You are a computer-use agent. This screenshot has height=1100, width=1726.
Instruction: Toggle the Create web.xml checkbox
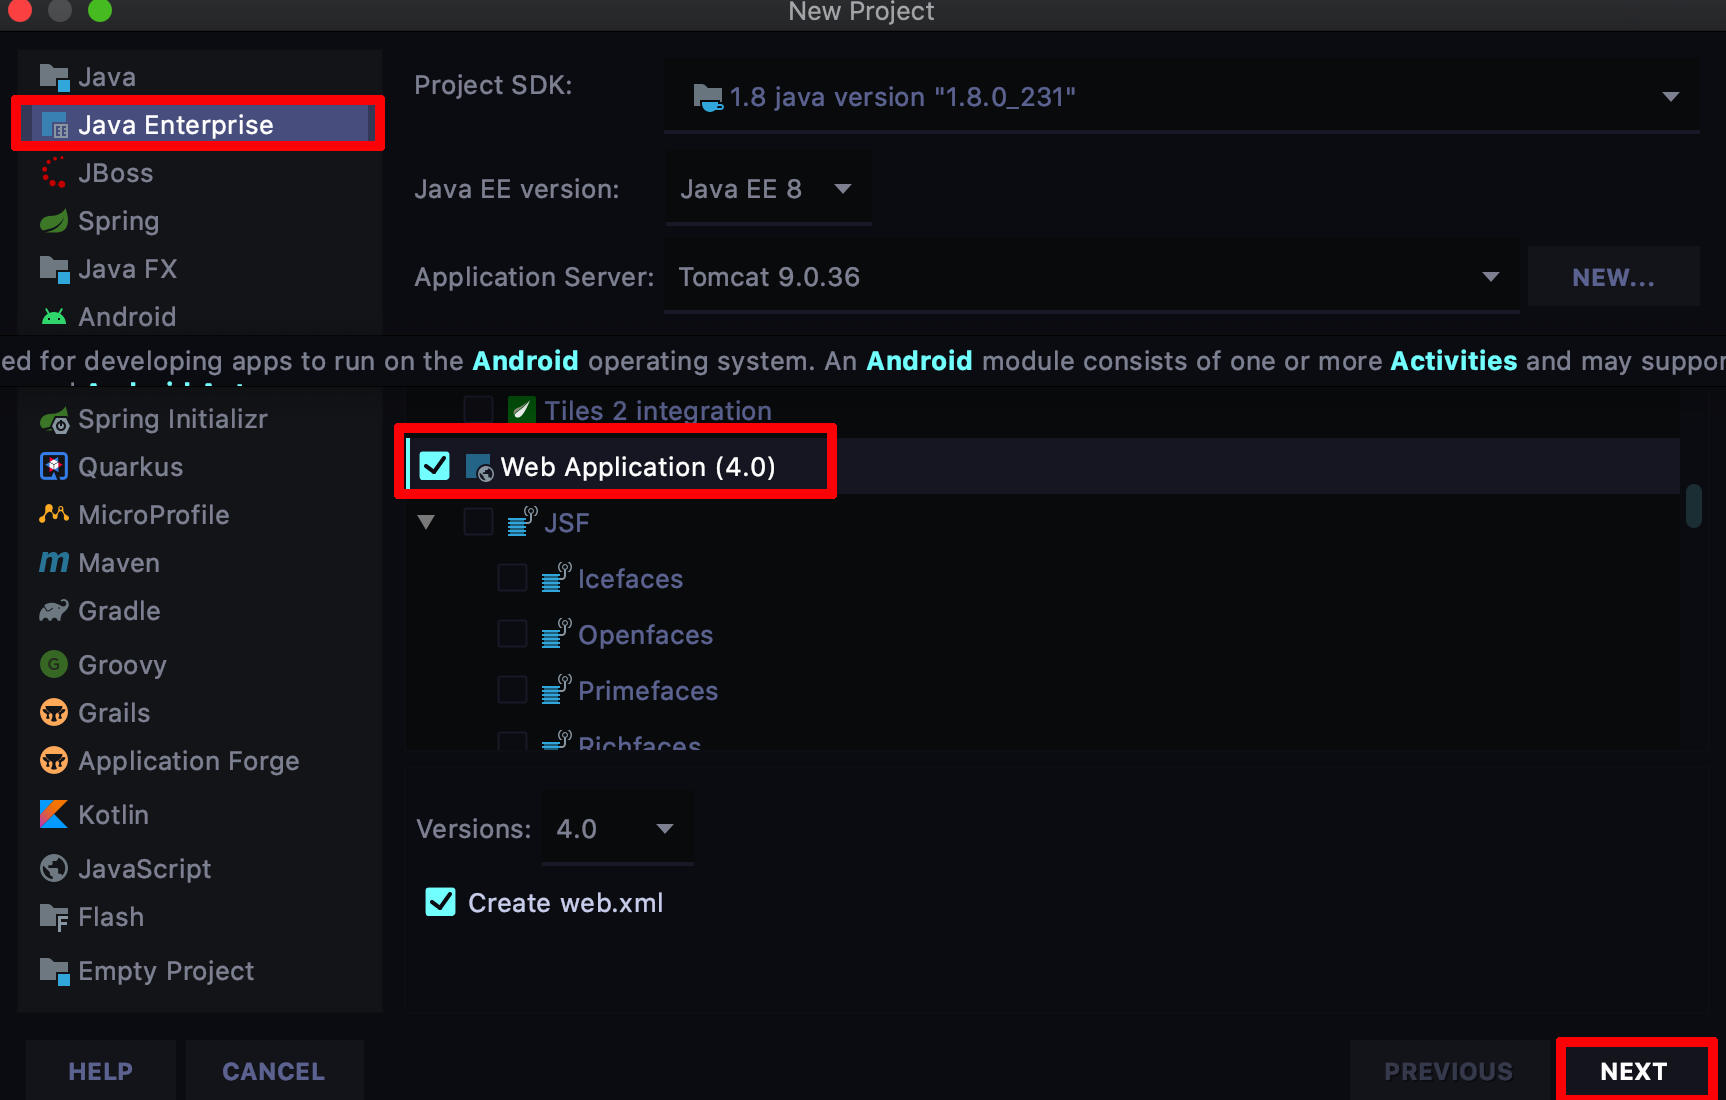441,902
